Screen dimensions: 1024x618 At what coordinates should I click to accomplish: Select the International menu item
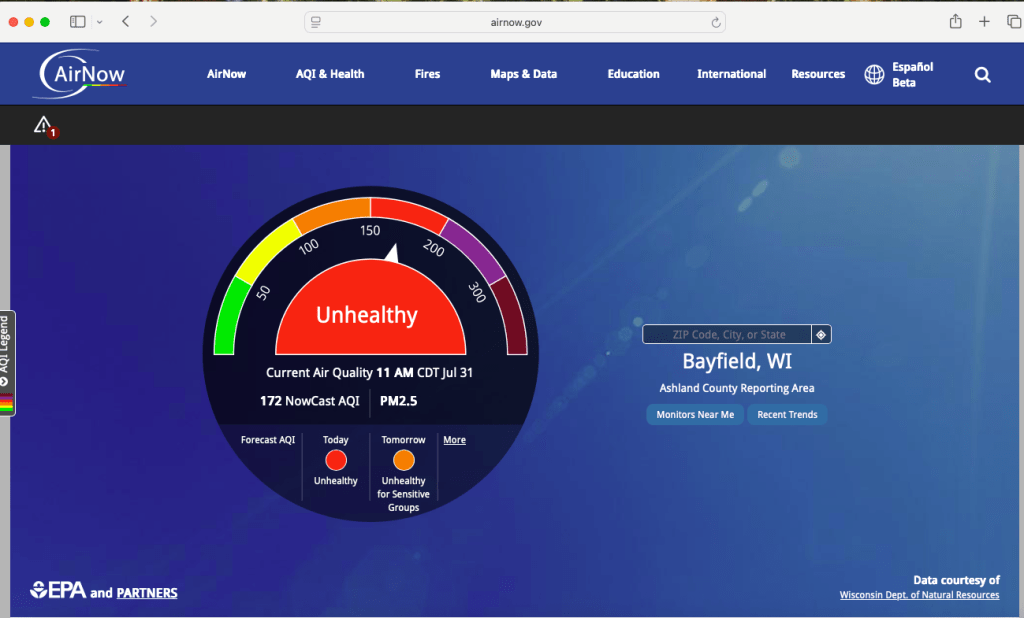click(x=731, y=73)
